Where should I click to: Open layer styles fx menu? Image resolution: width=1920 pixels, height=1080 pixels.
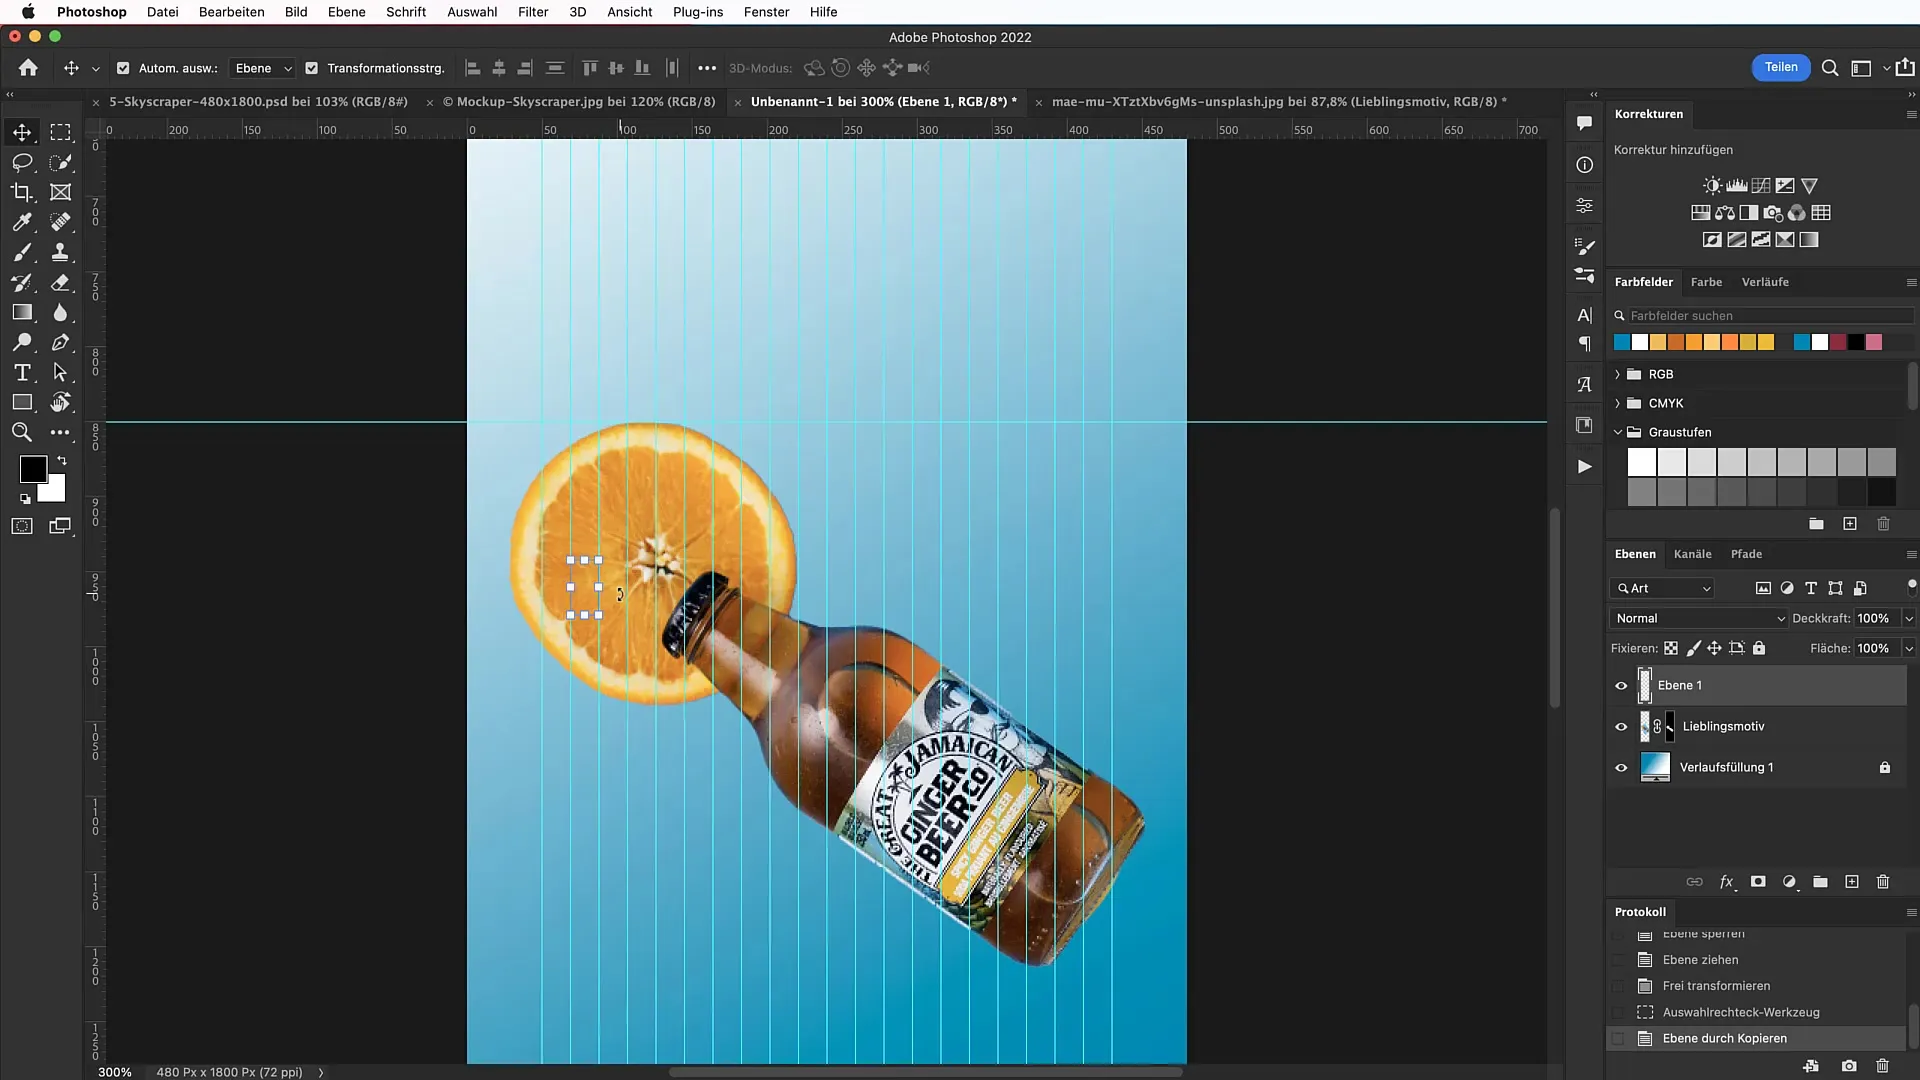click(x=1727, y=882)
